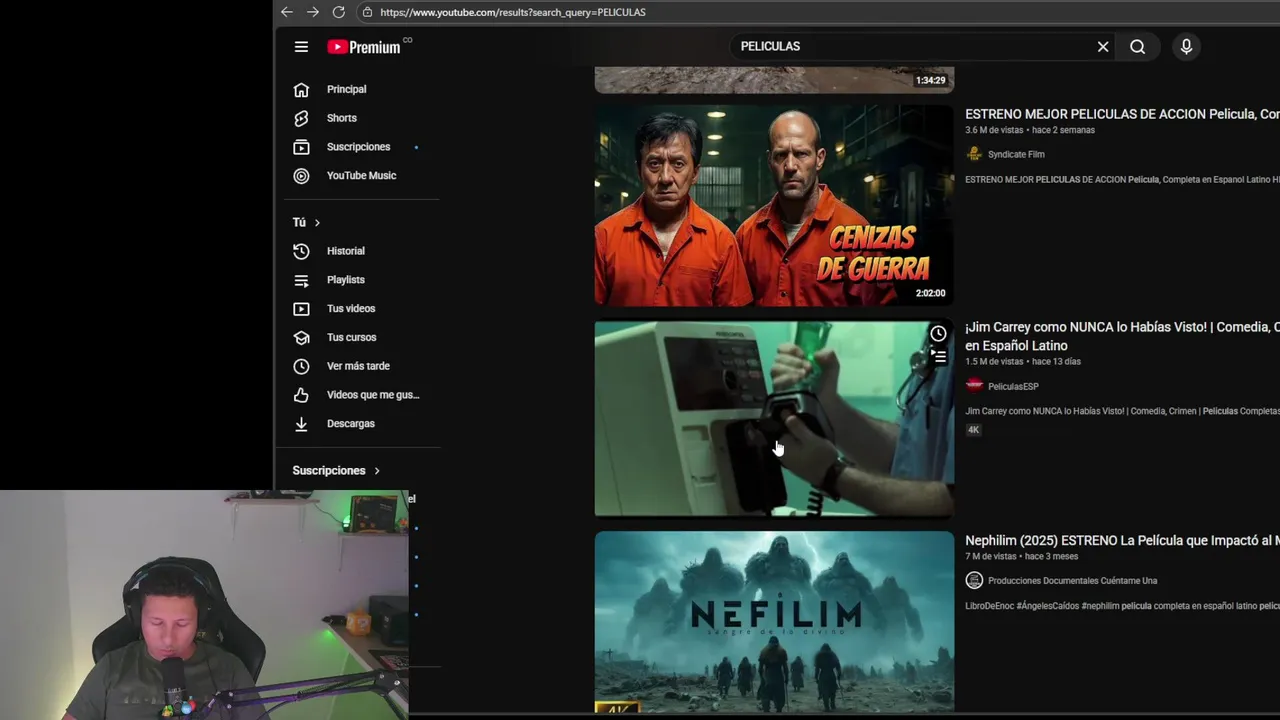Open the partially visible 1:34:29 video thumbnail

[774, 80]
